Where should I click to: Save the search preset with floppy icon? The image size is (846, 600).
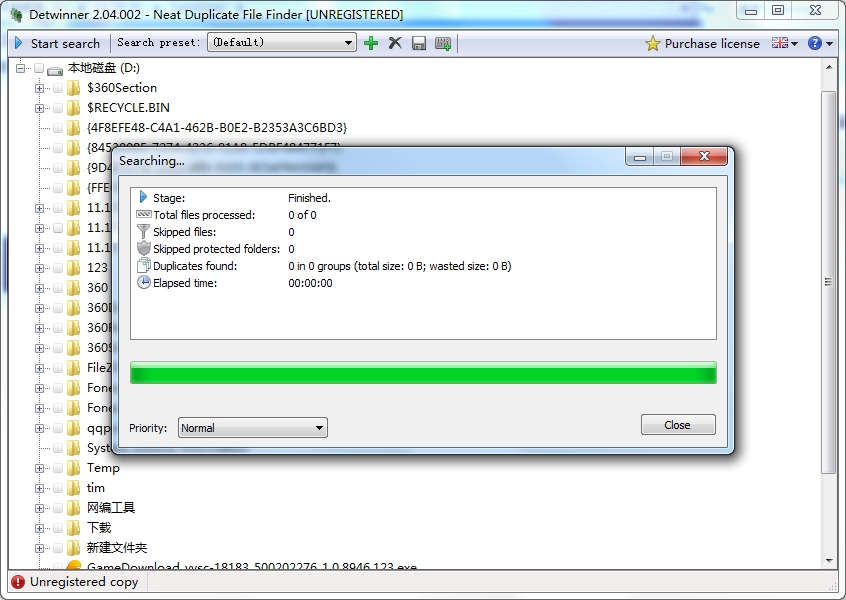click(419, 43)
